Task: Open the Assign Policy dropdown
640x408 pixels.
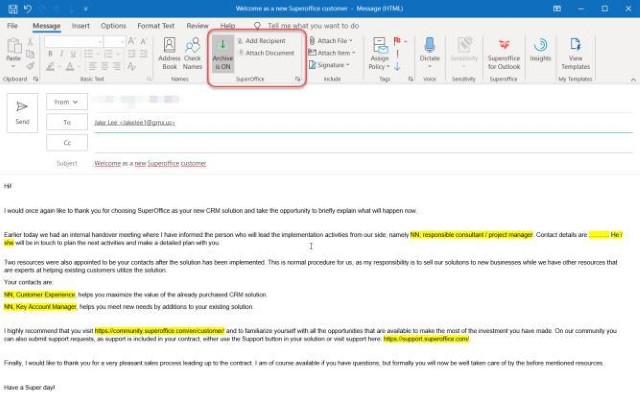Action: point(380,54)
